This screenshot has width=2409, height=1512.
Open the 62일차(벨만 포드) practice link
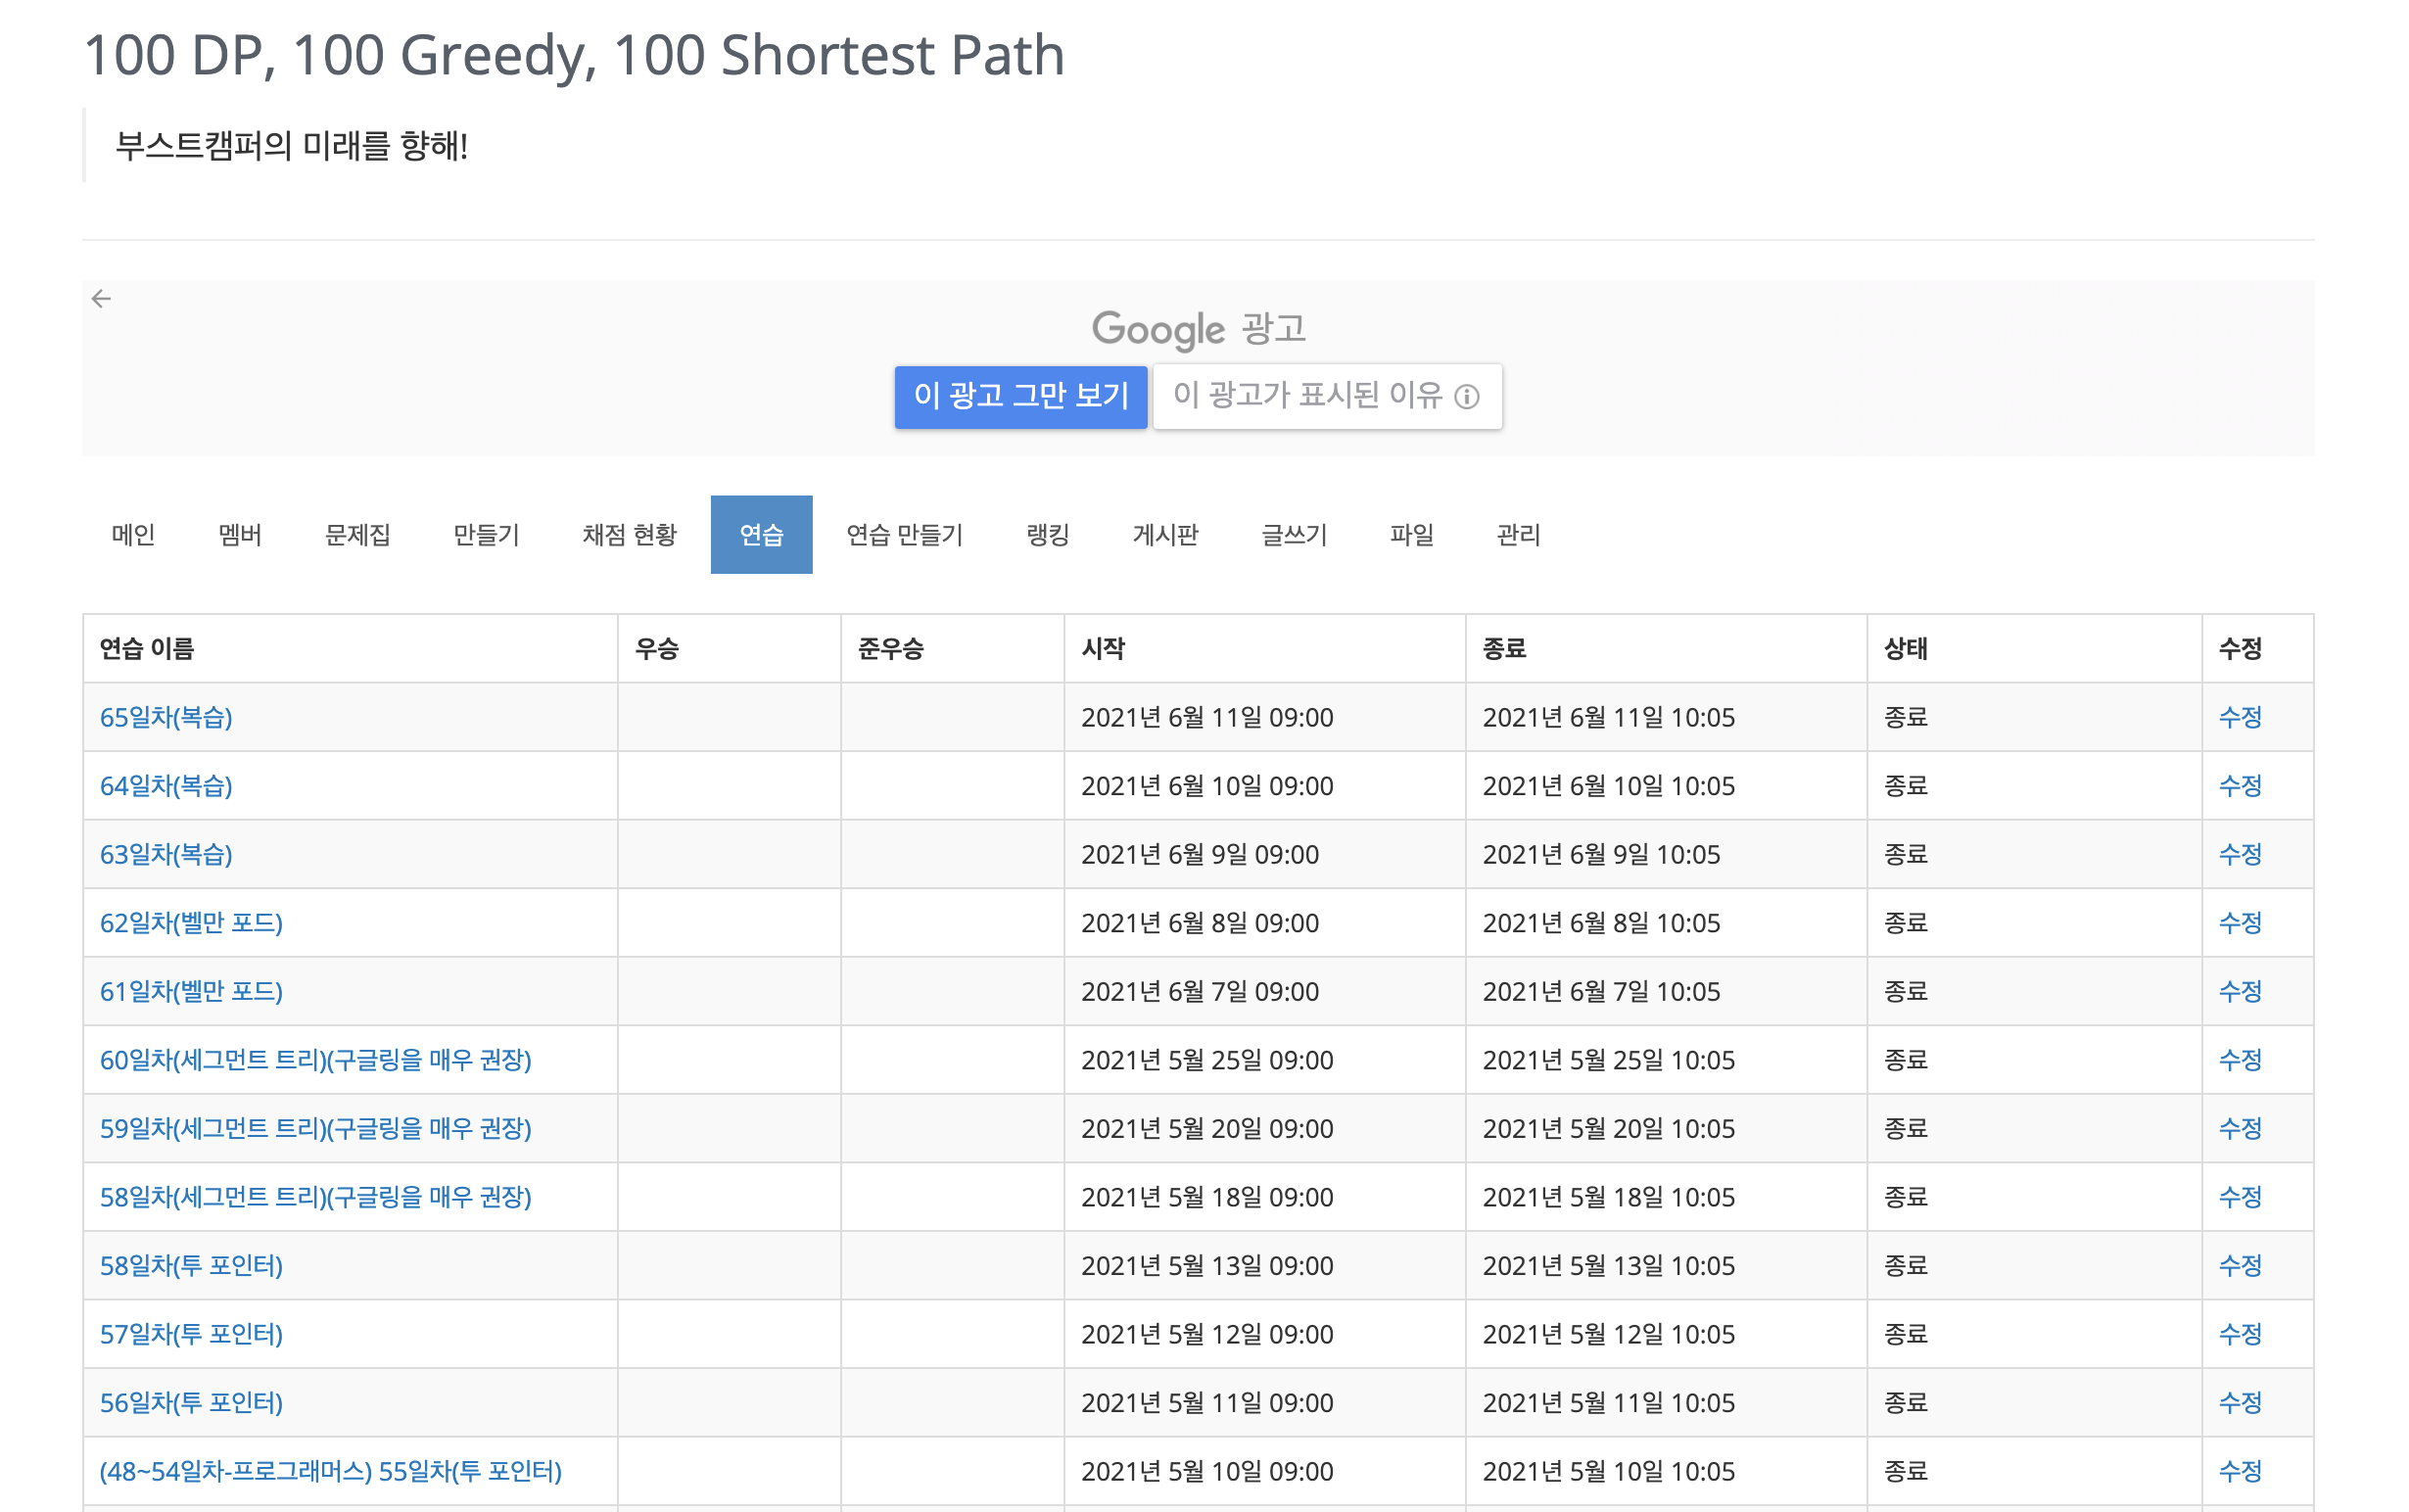pos(191,923)
